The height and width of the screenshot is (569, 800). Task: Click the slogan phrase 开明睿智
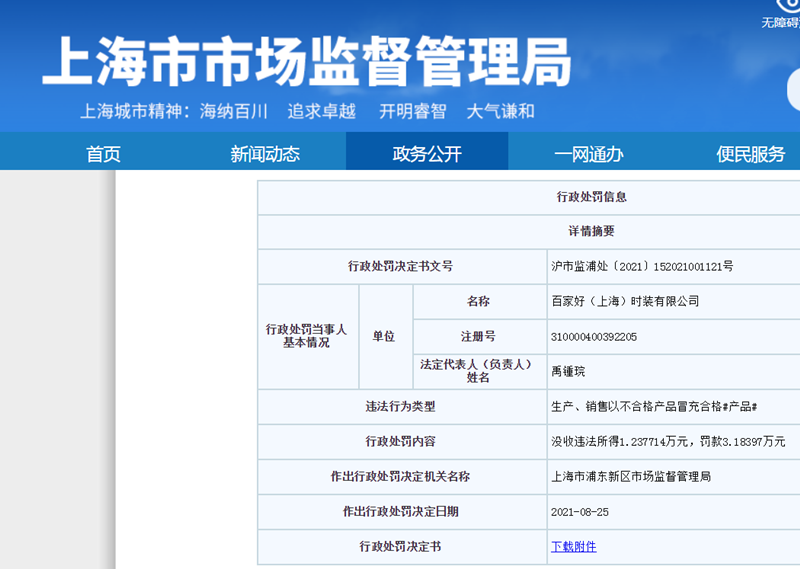(x=412, y=111)
